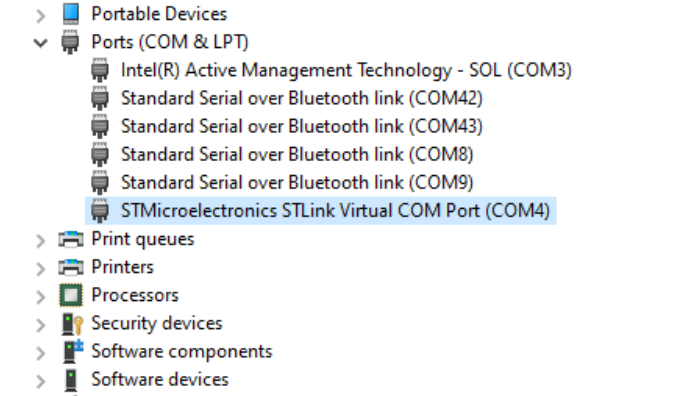Expand the Security devices arrow
Image resolution: width=676 pixels, height=396 pixels.
tap(41, 325)
